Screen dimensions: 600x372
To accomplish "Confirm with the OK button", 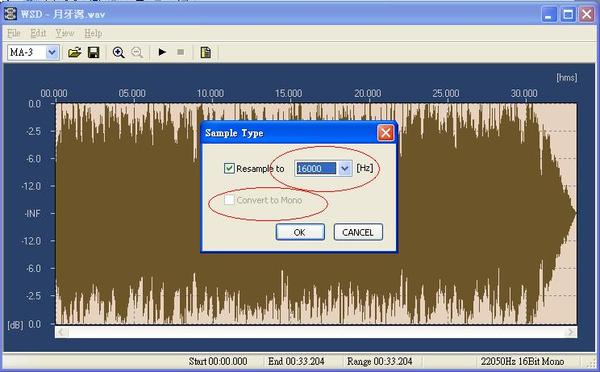I will (300, 232).
